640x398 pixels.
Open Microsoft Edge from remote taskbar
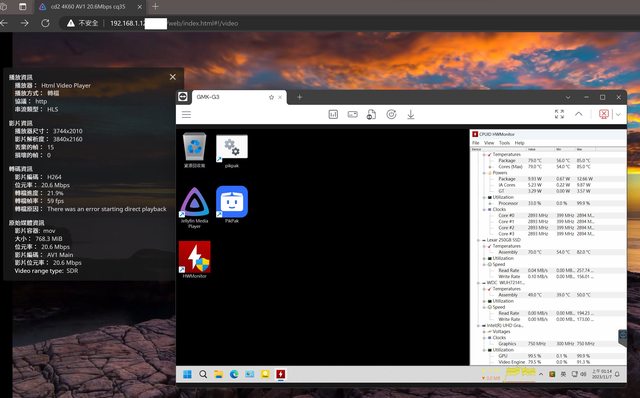point(234,374)
